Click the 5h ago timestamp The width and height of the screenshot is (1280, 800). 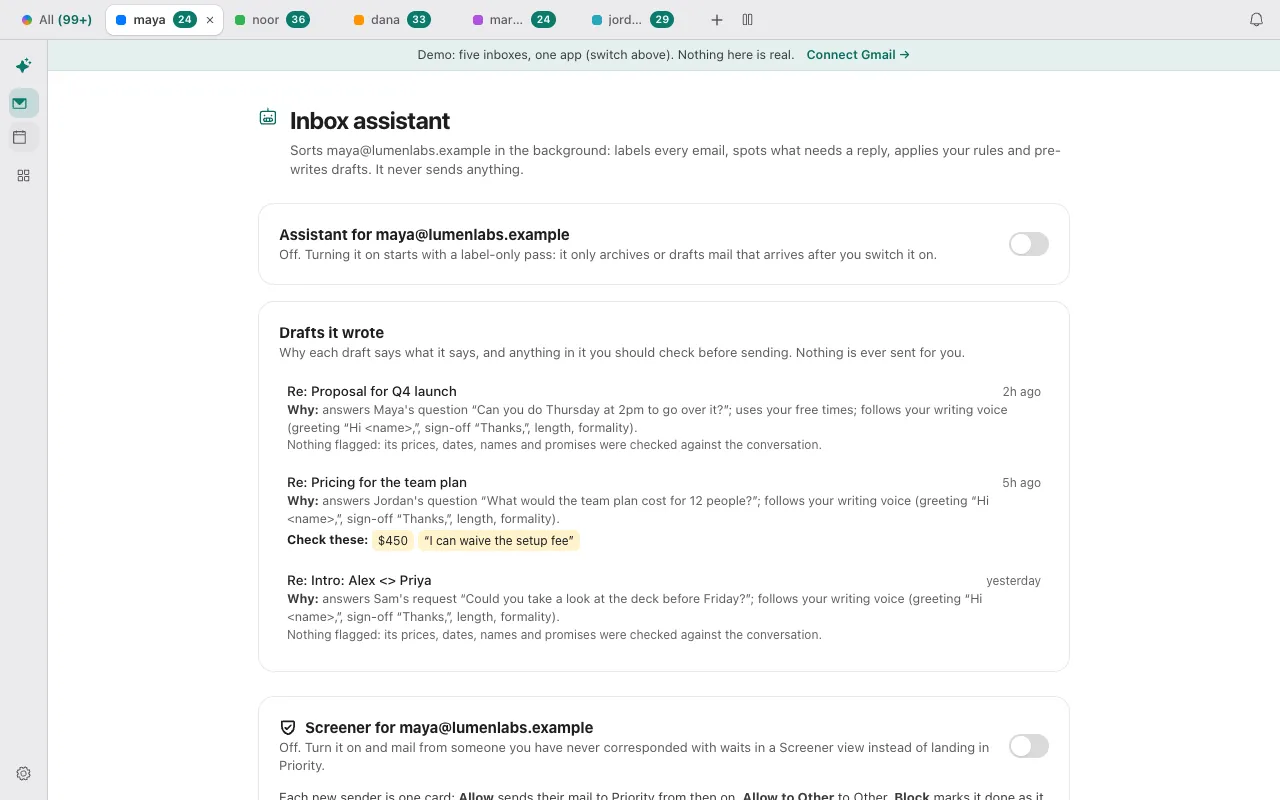point(1022,483)
